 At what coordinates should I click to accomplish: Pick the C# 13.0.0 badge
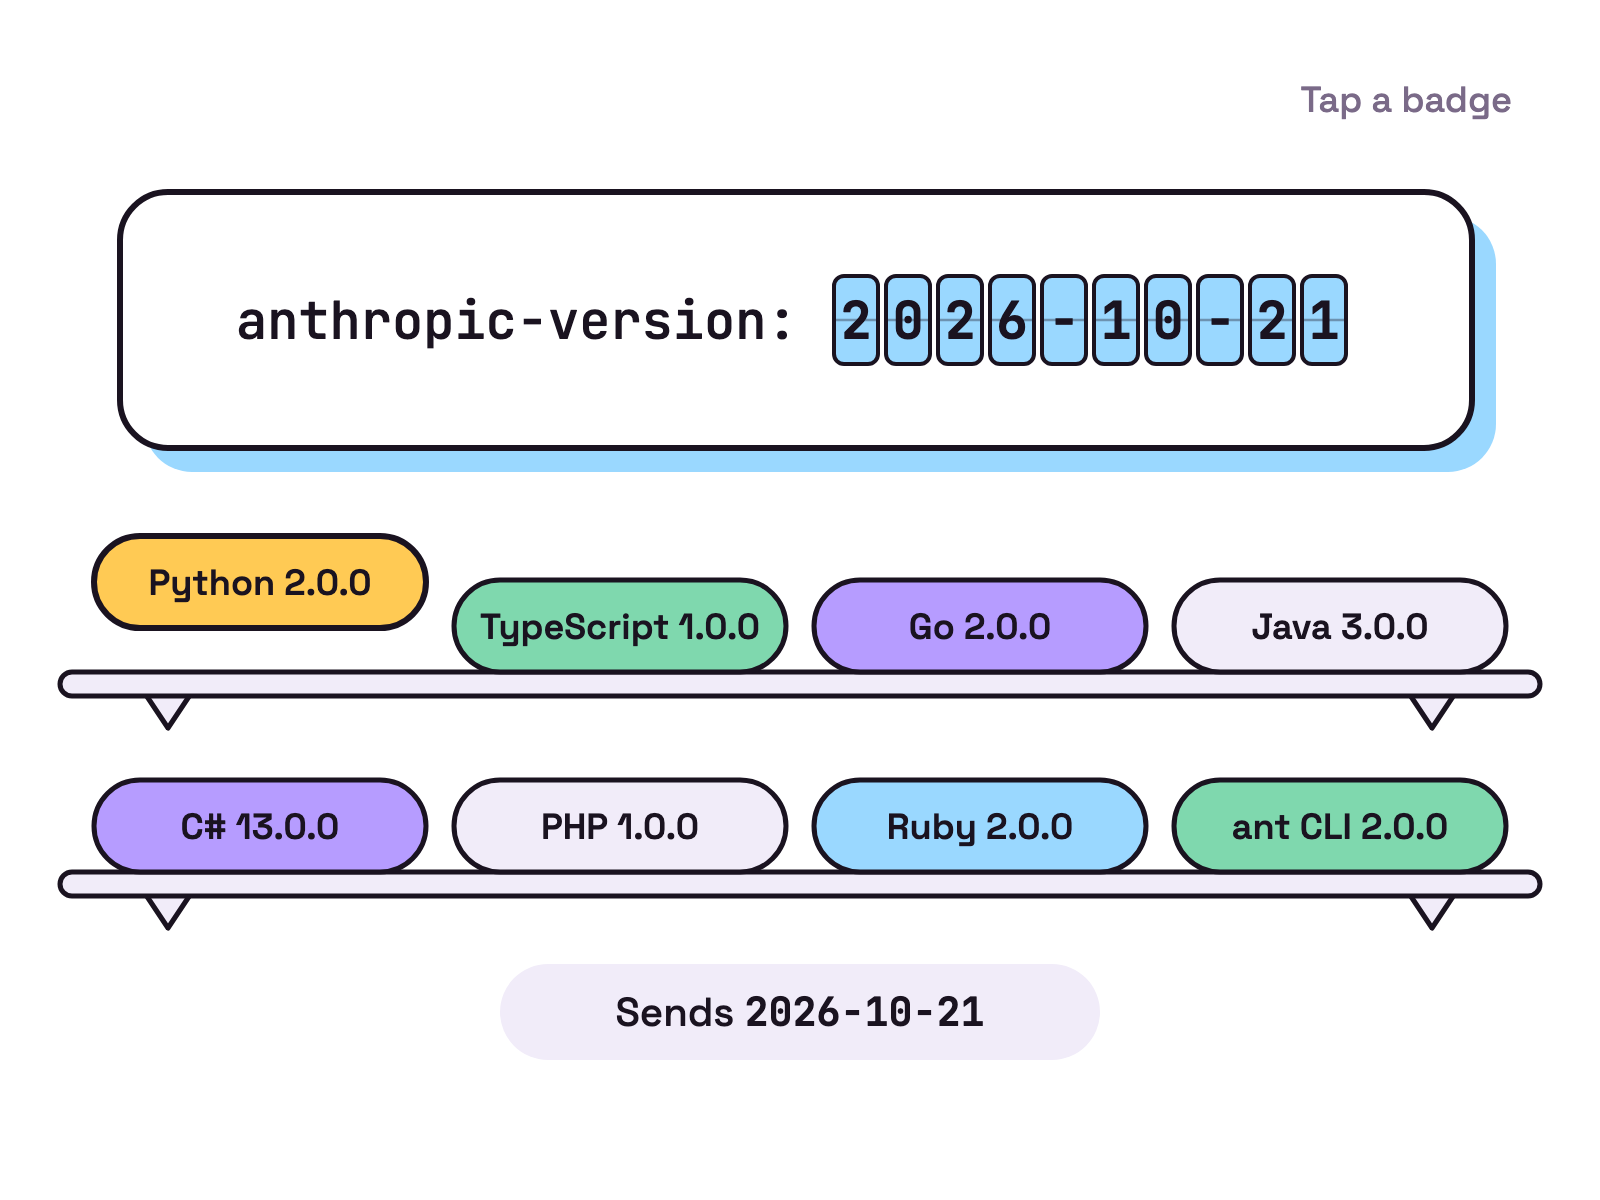(260, 826)
